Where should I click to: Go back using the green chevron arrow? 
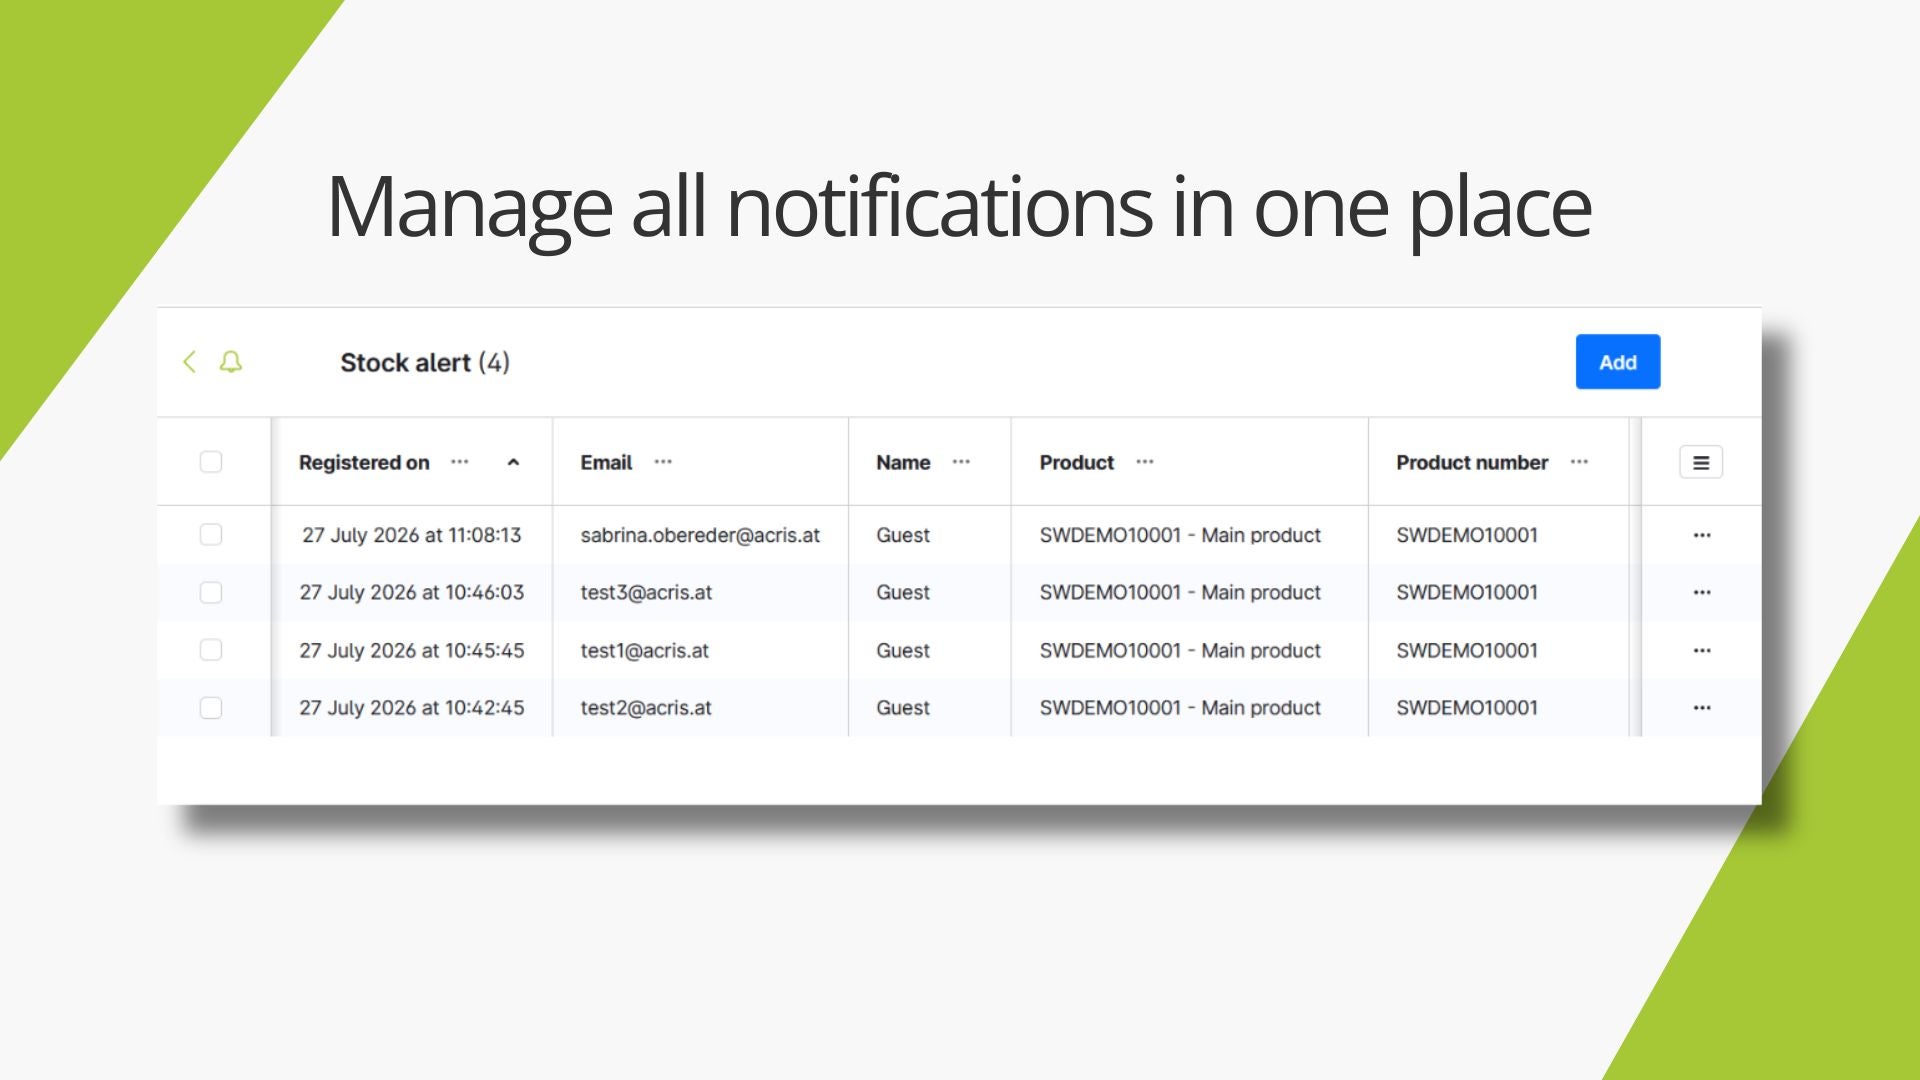(189, 362)
